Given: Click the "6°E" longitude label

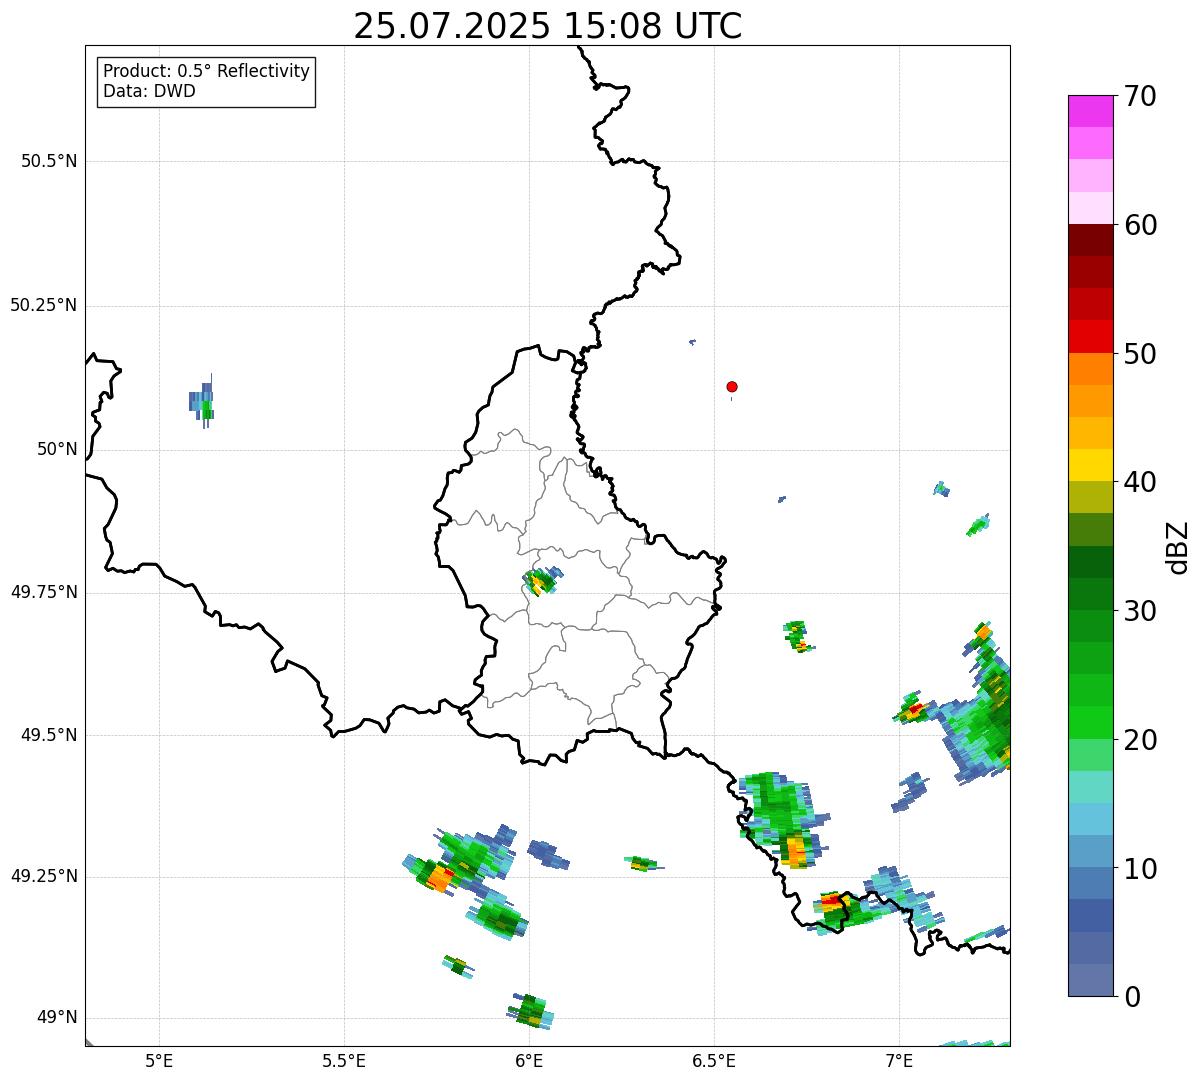Looking at the screenshot, I should pyautogui.click(x=529, y=1061).
